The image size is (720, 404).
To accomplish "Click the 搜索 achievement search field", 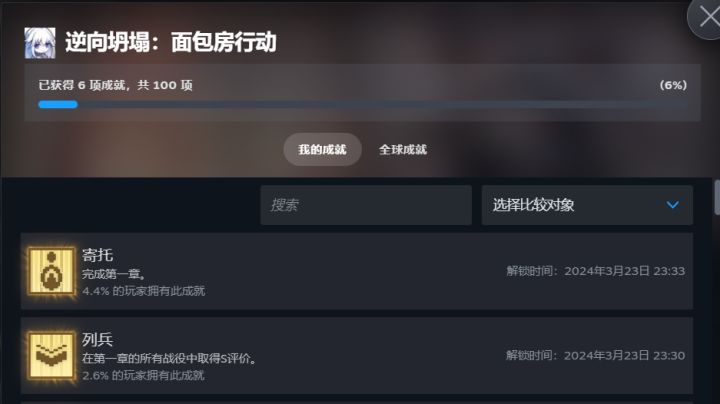I will (x=366, y=205).
